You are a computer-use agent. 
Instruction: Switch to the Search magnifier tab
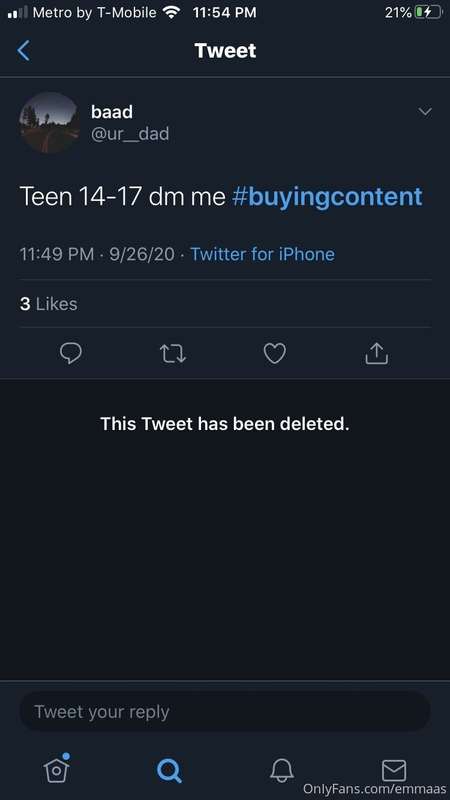(x=169, y=770)
